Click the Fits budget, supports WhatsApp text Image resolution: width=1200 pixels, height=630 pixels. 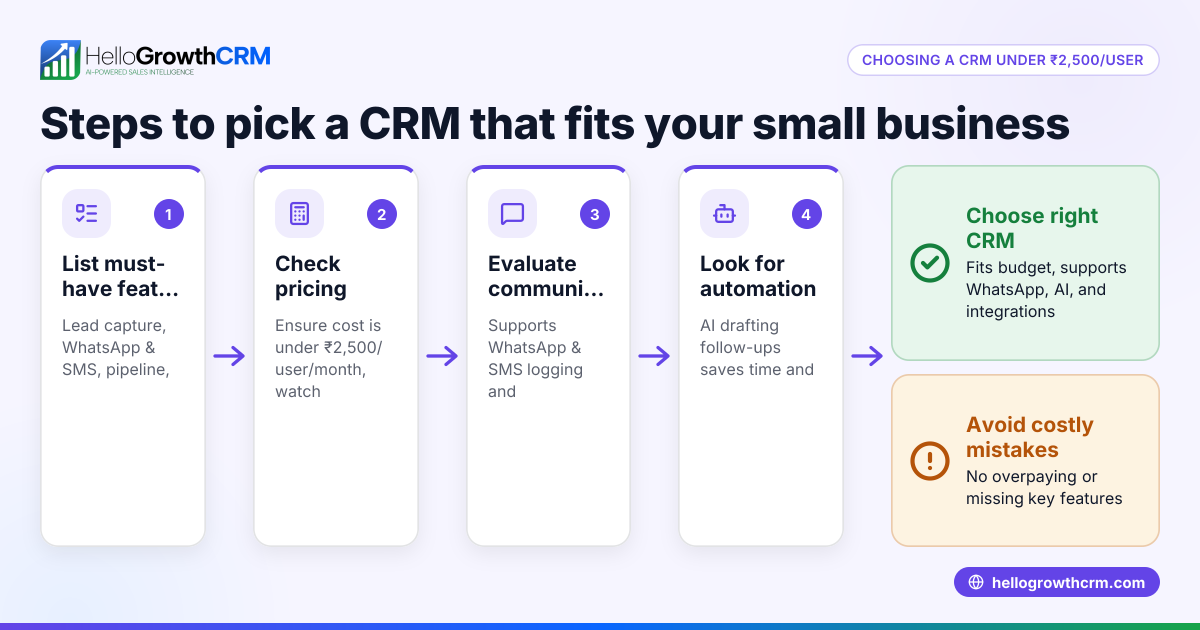[1046, 289]
